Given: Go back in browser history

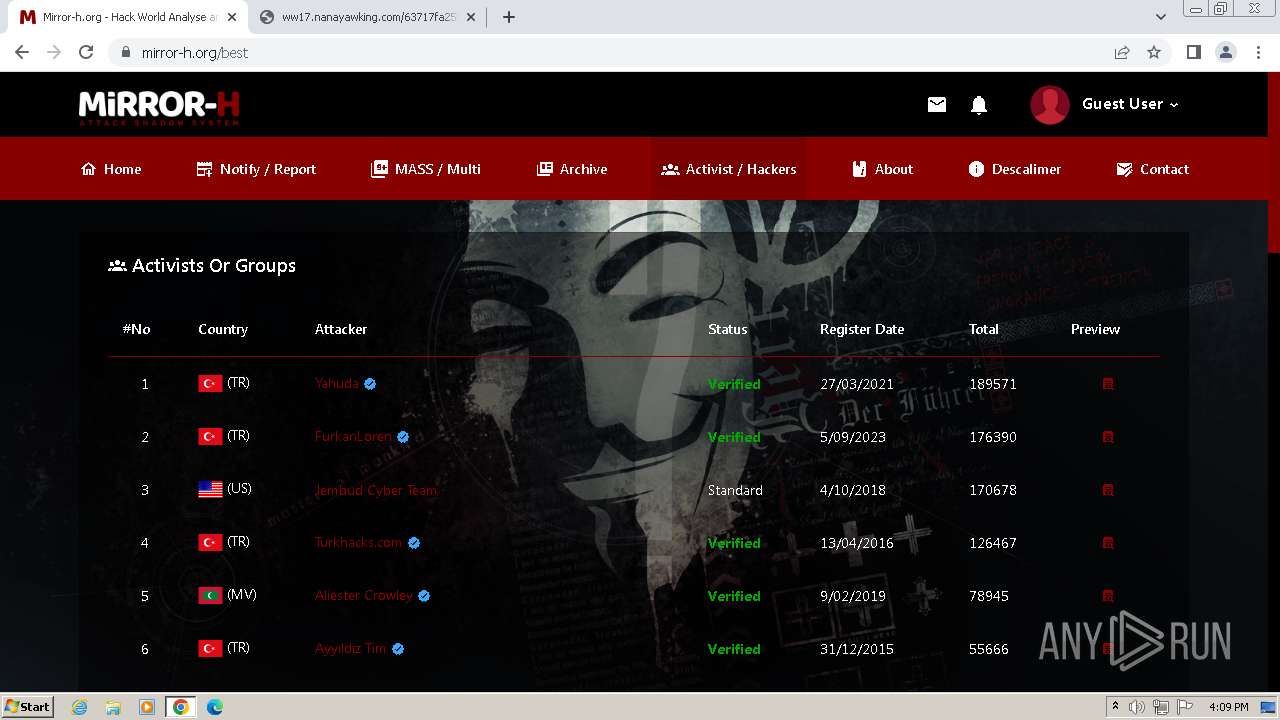Looking at the screenshot, I should click(22, 52).
